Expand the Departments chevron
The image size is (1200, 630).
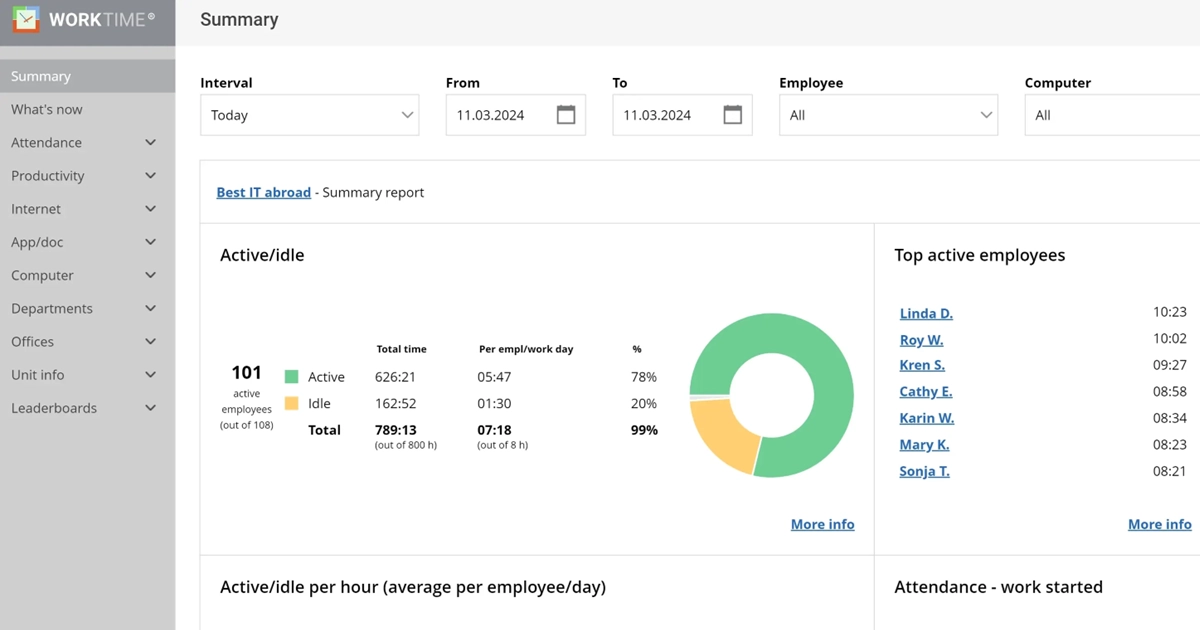click(x=151, y=308)
